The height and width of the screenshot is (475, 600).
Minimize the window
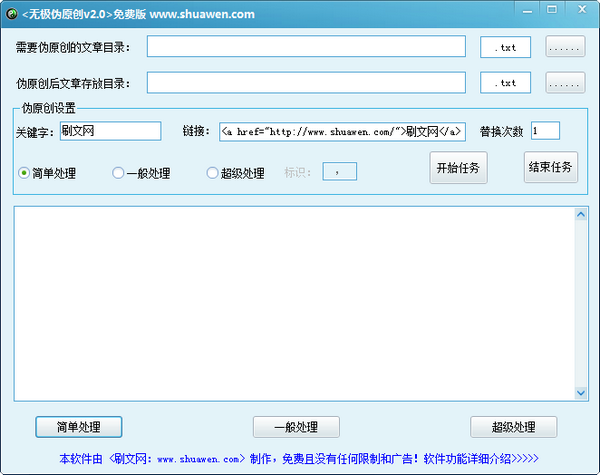pos(527,10)
